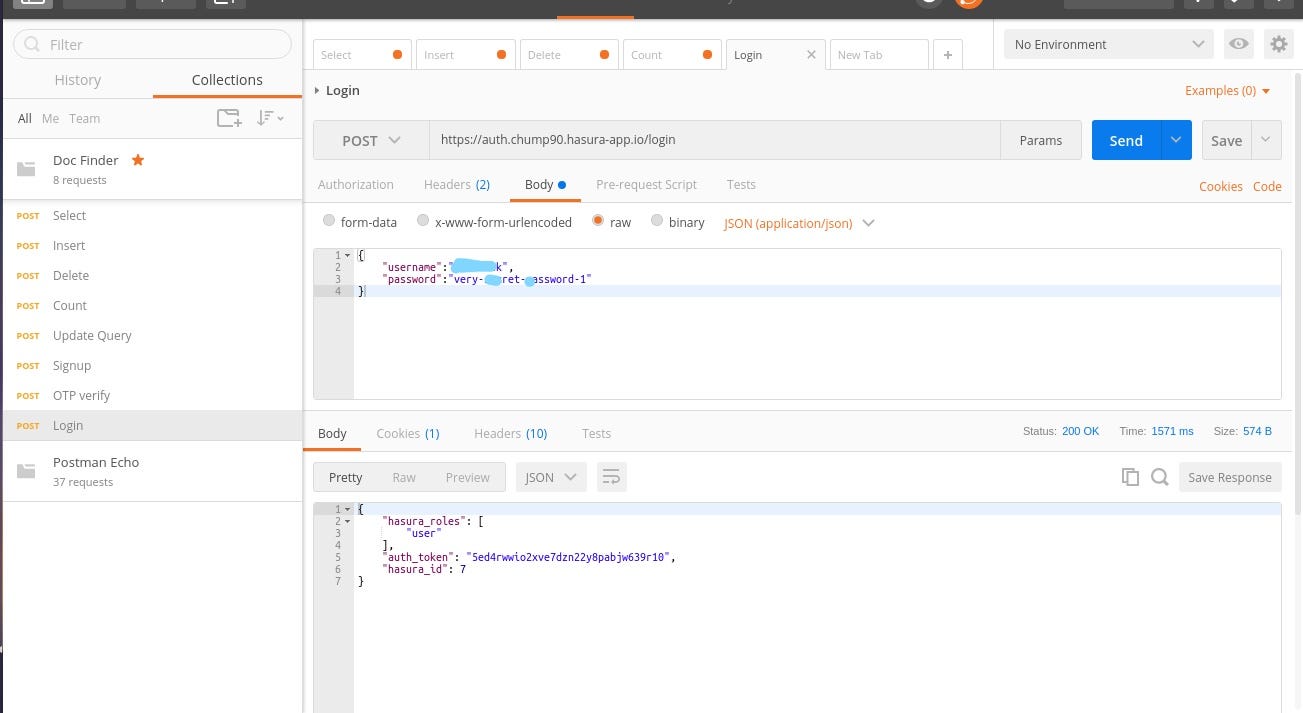This screenshot has height=713, width=1303.
Task: Toggle line wrap in the response viewer
Action: [611, 477]
